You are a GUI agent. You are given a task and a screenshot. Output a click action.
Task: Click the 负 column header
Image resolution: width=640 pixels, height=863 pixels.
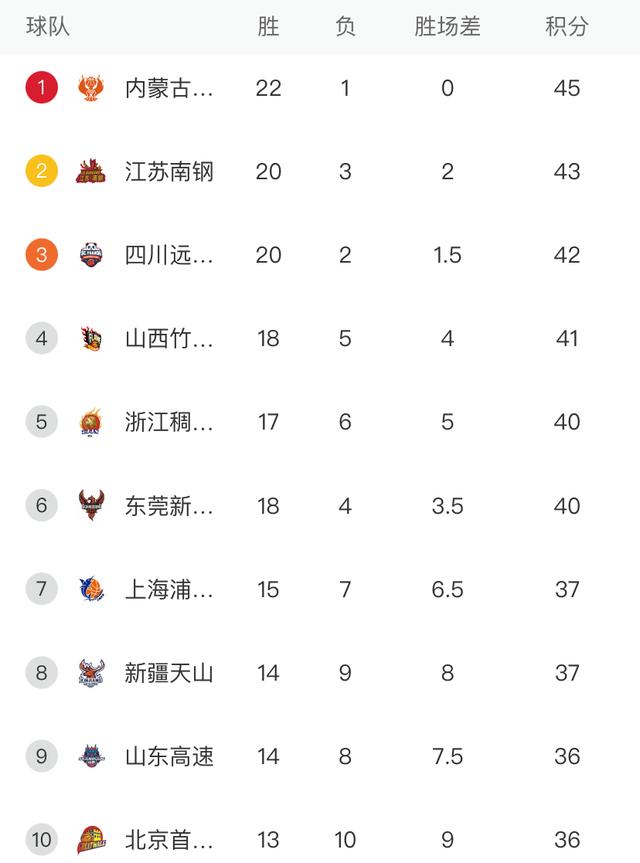click(345, 26)
